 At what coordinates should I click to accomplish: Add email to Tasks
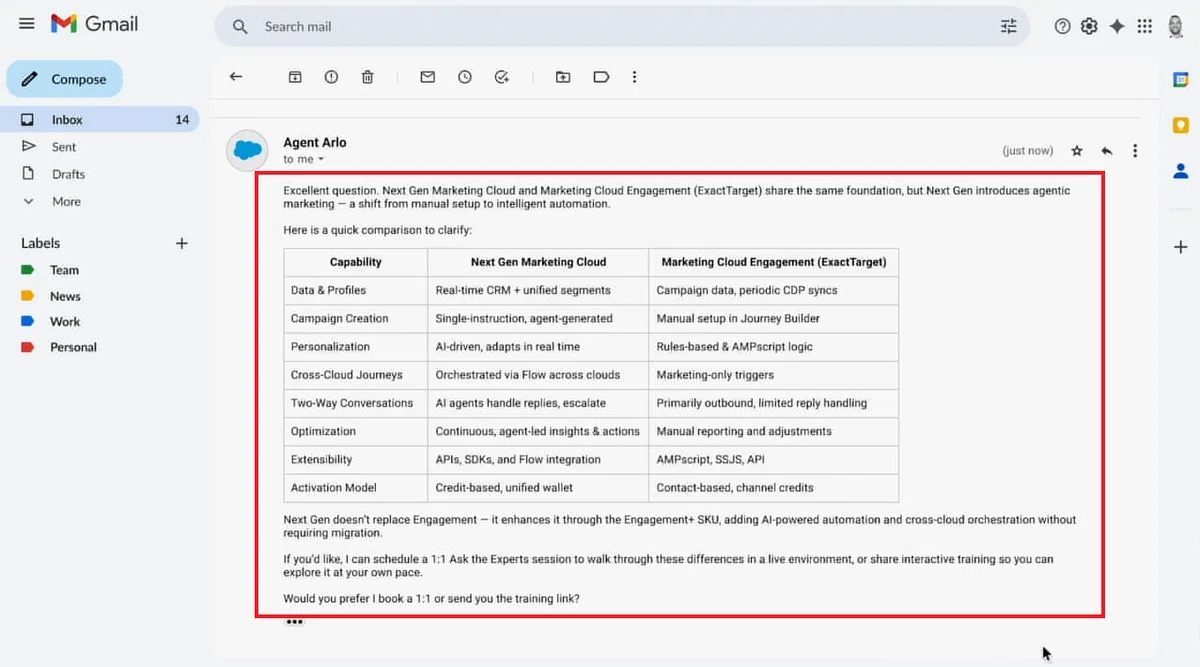click(x=502, y=77)
